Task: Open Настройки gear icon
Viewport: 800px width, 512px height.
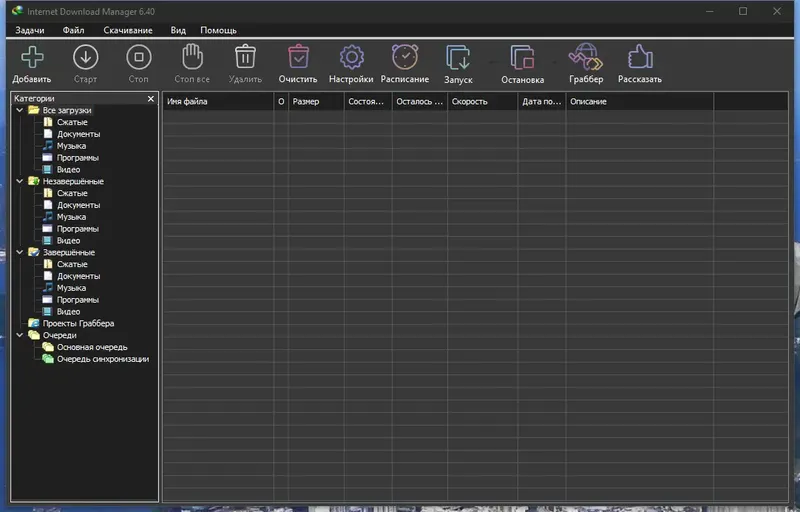Action: tap(352, 57)
